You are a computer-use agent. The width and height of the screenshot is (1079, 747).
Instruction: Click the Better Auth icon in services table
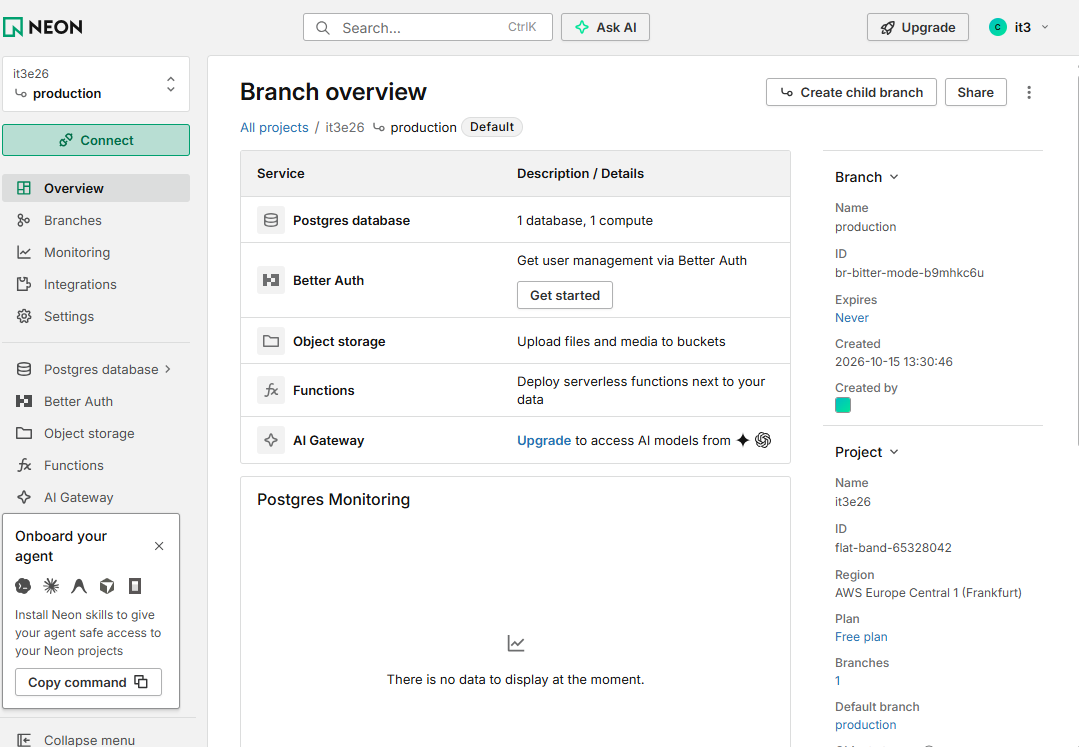pos(271,280)
